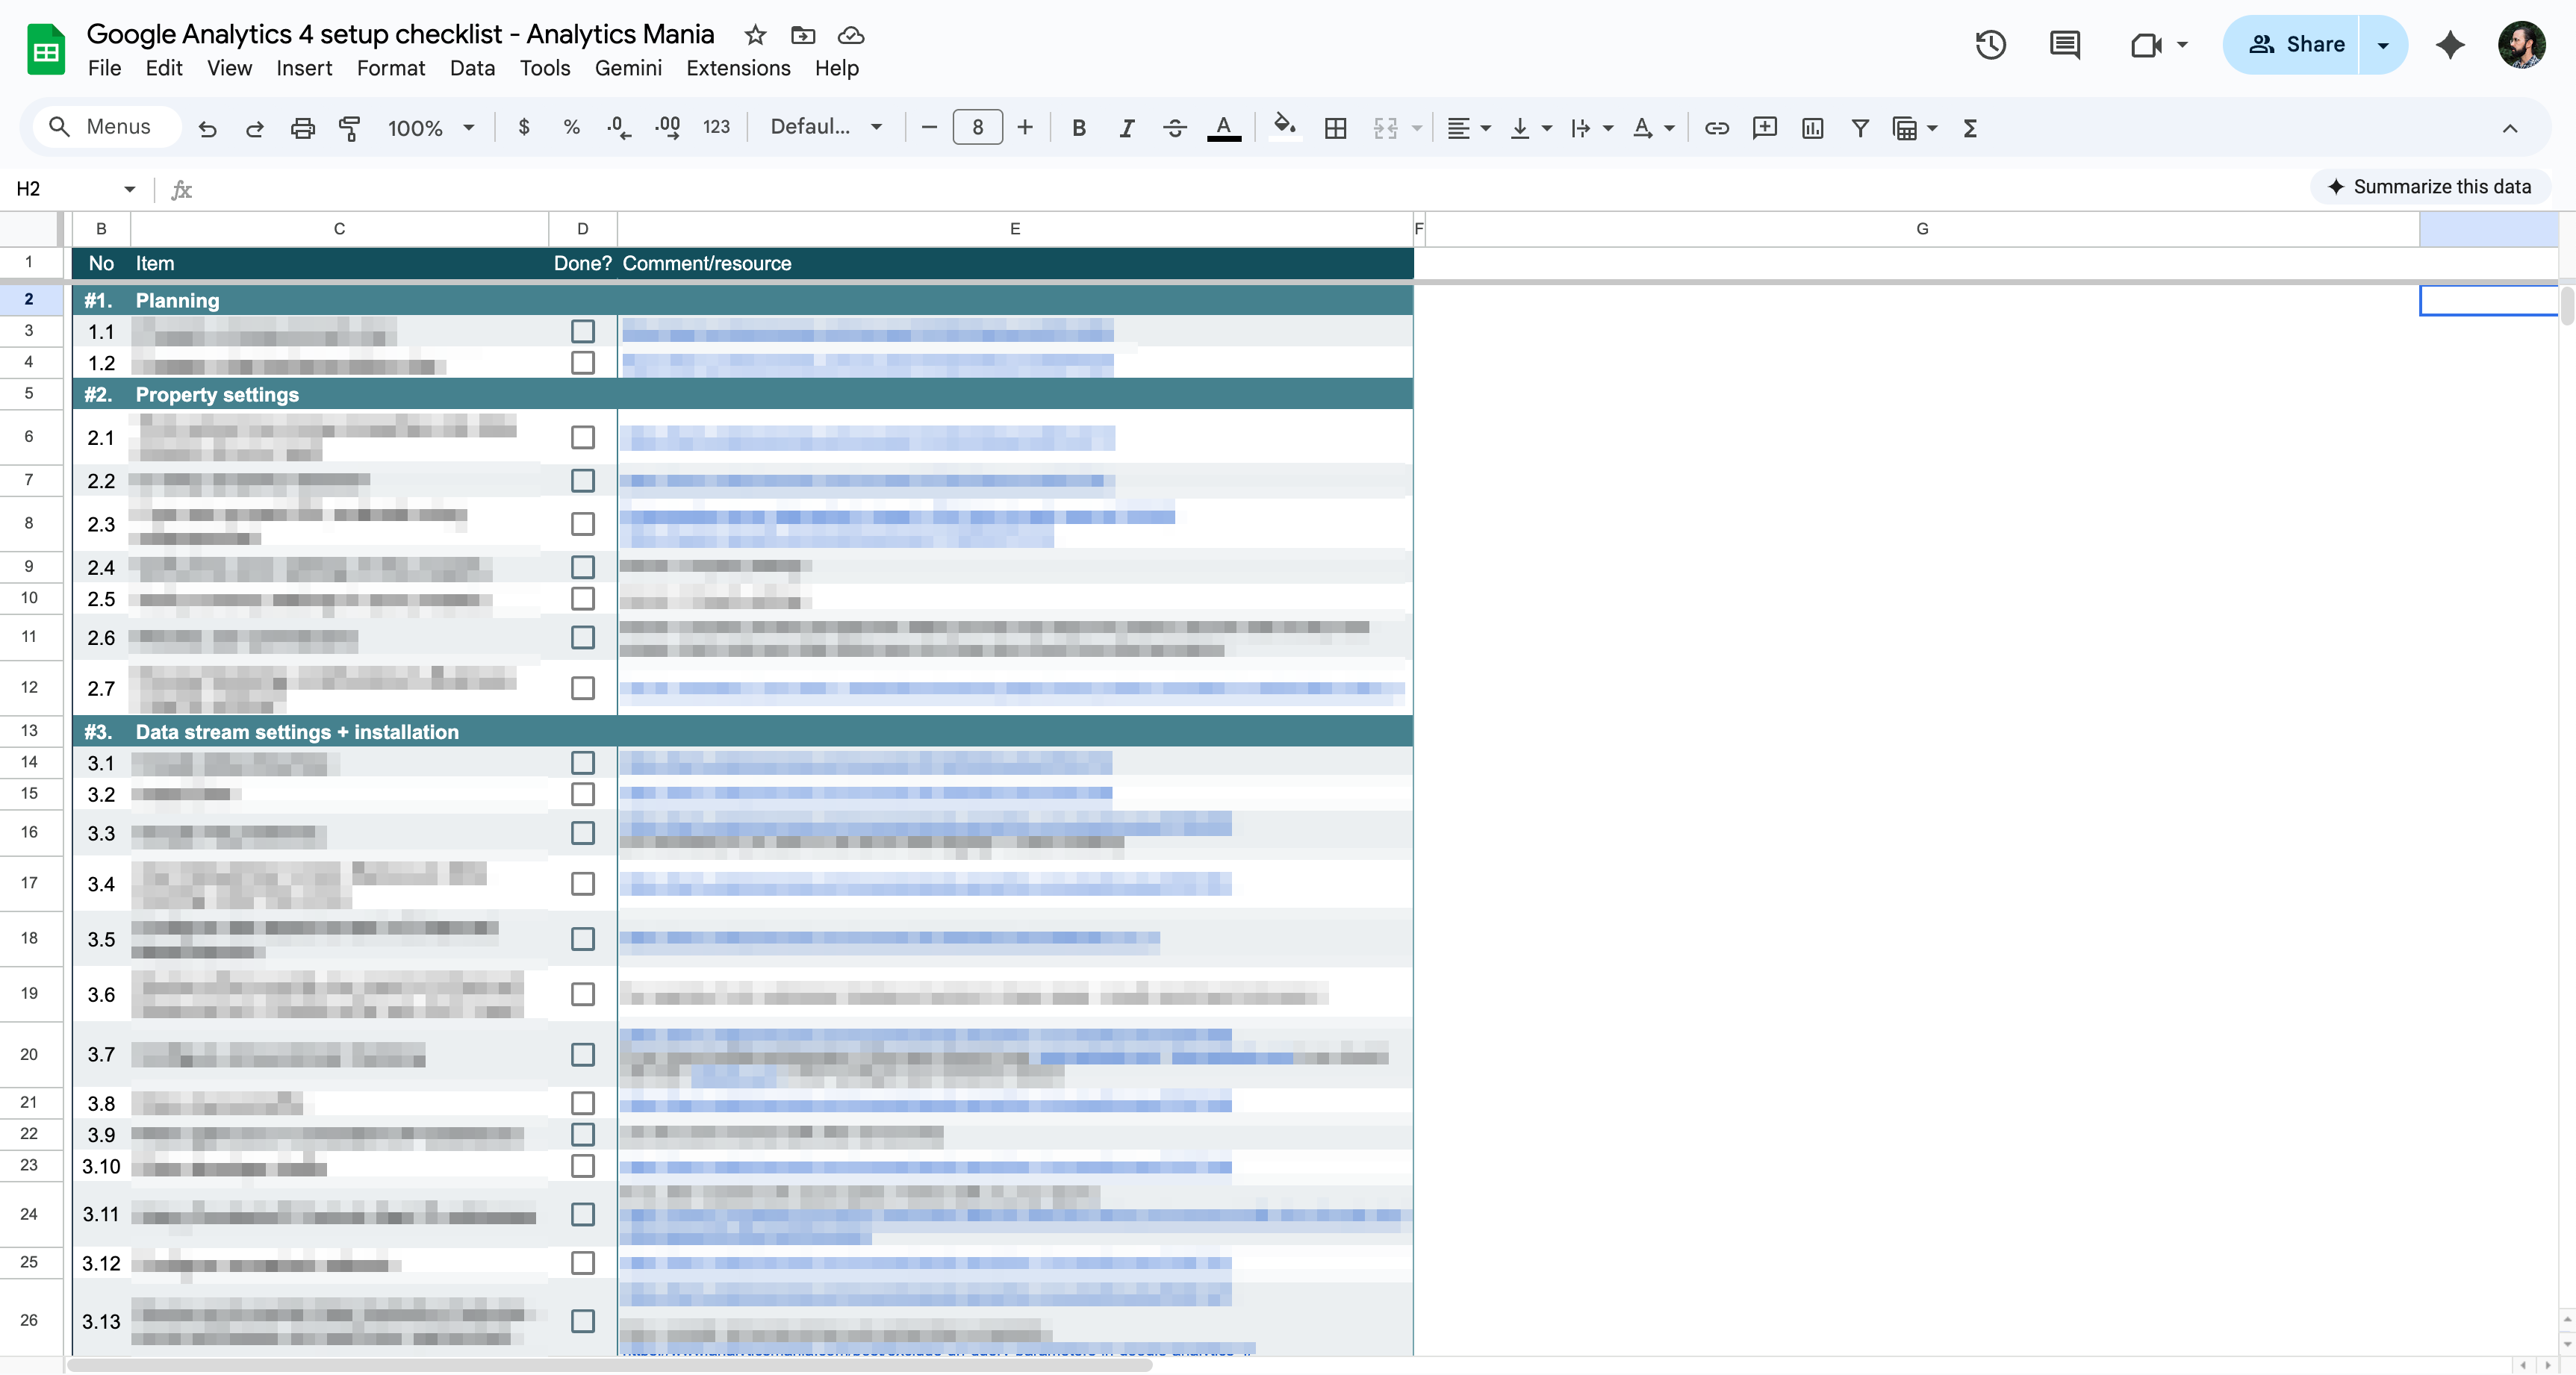
Task: Click the insert link icon
Action: pyautogui.click(x=1717, y=128)
